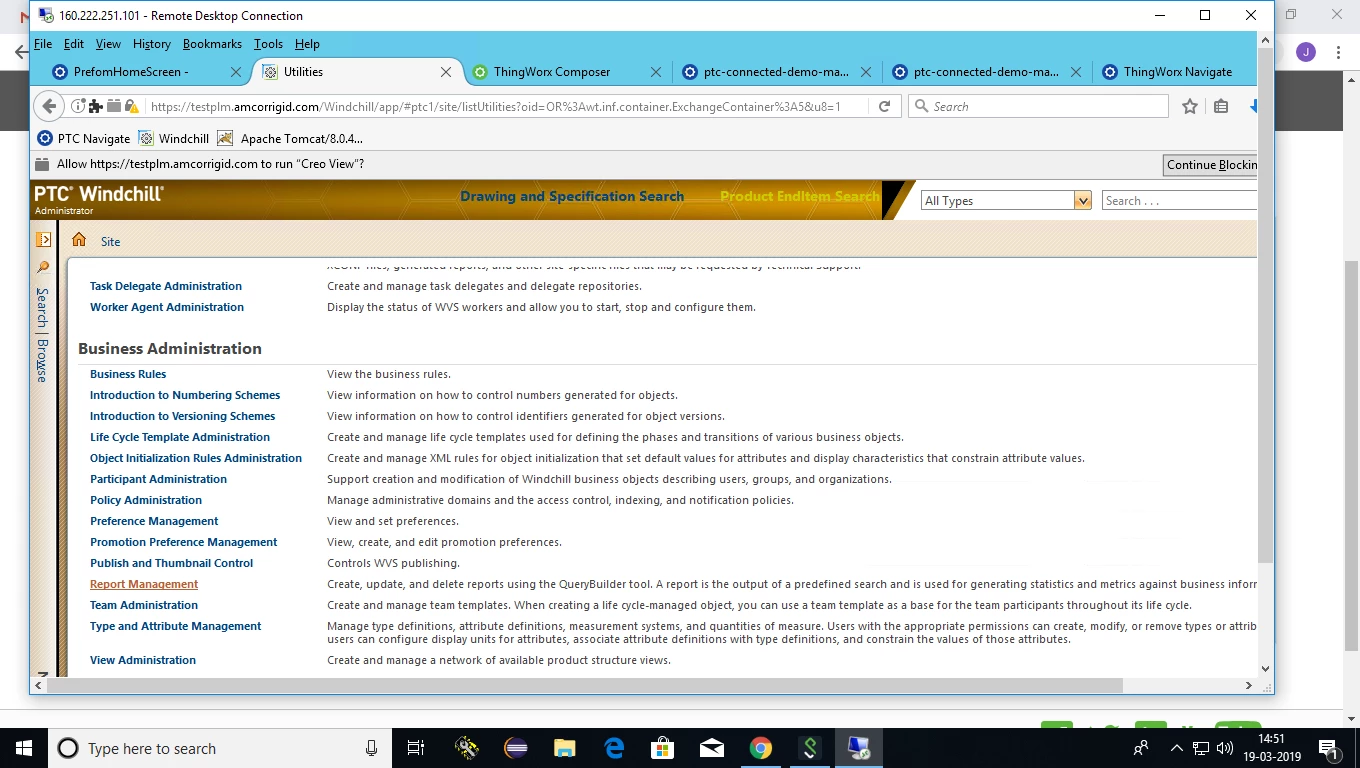This screenshot has width=1360, height=768.
Task: Open the Edit menu
Action: coord(74,44)
